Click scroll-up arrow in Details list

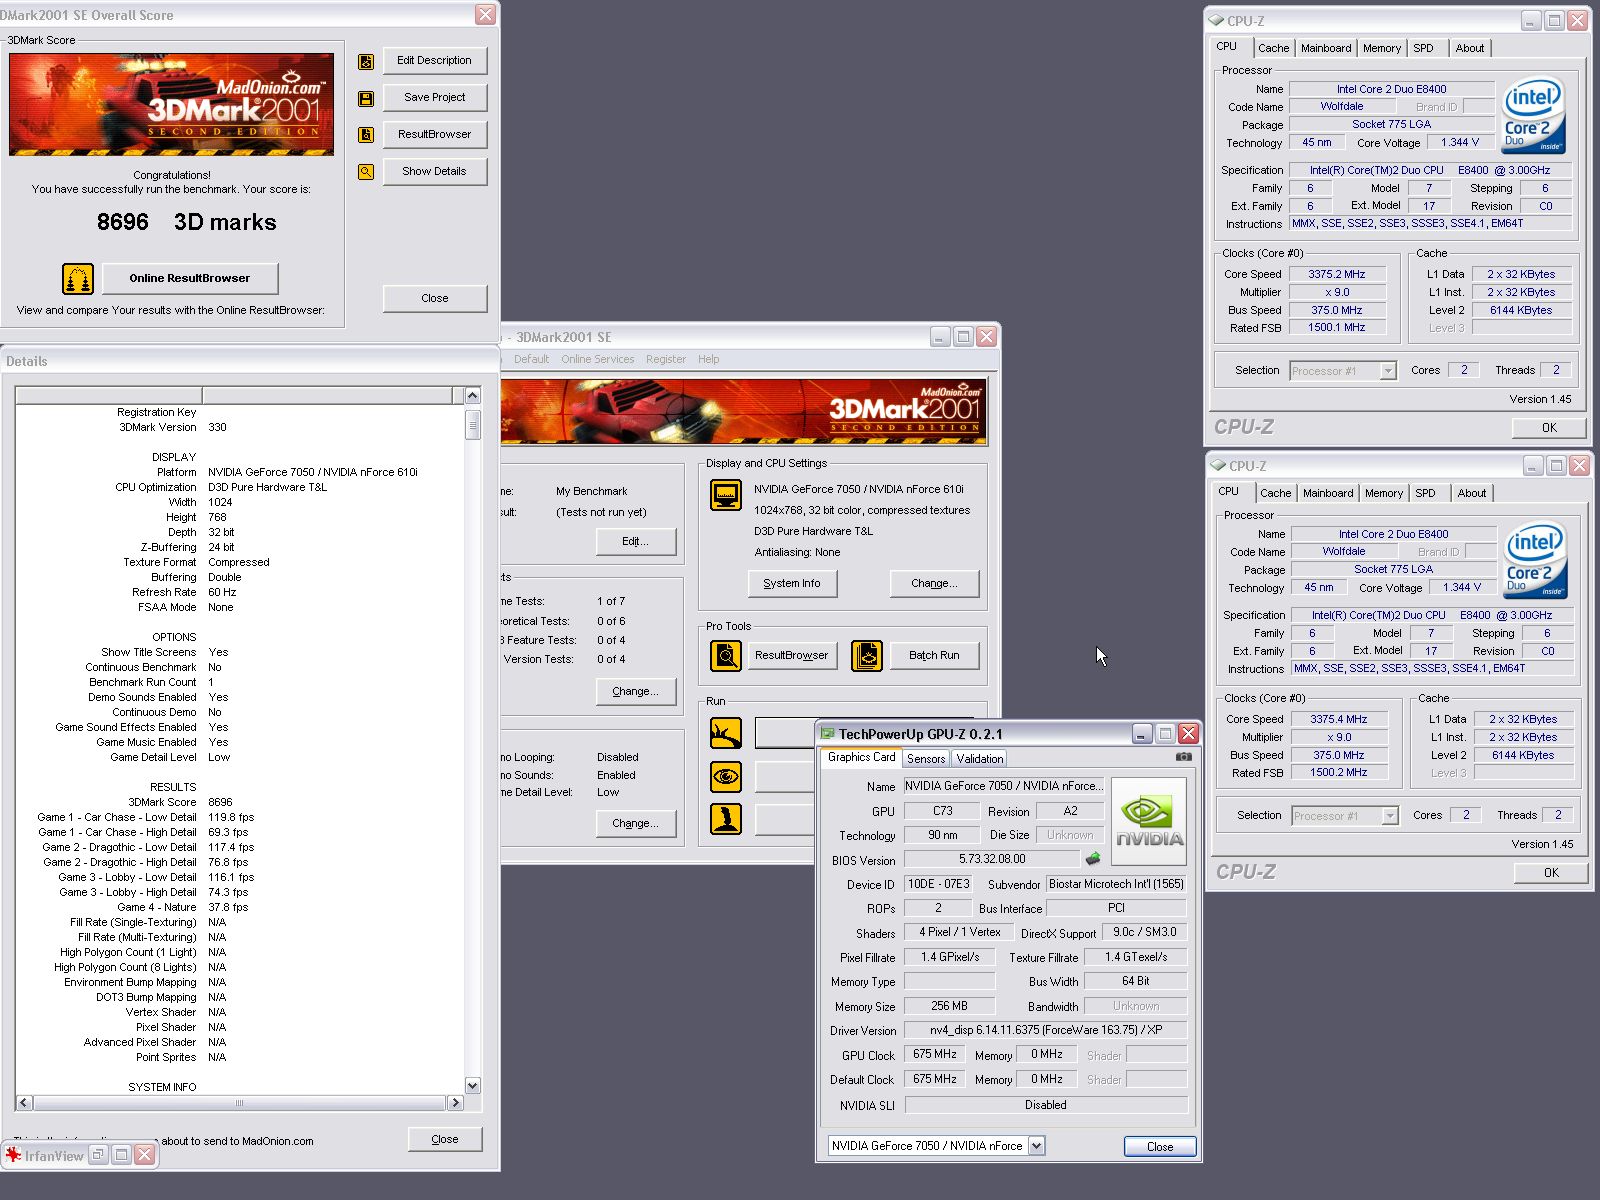click(x=473, y=395)
